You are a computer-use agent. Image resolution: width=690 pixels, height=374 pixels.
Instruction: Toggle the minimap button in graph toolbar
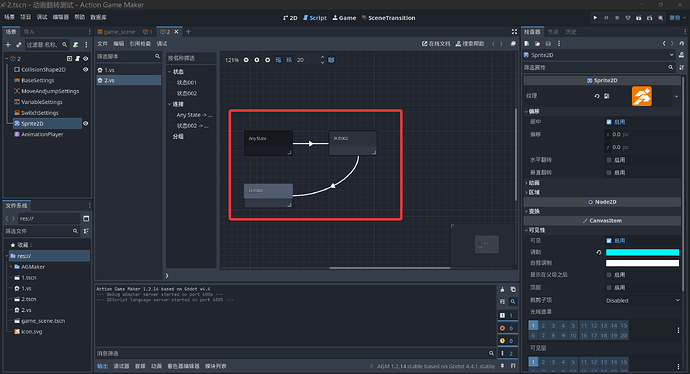point(331,60)
